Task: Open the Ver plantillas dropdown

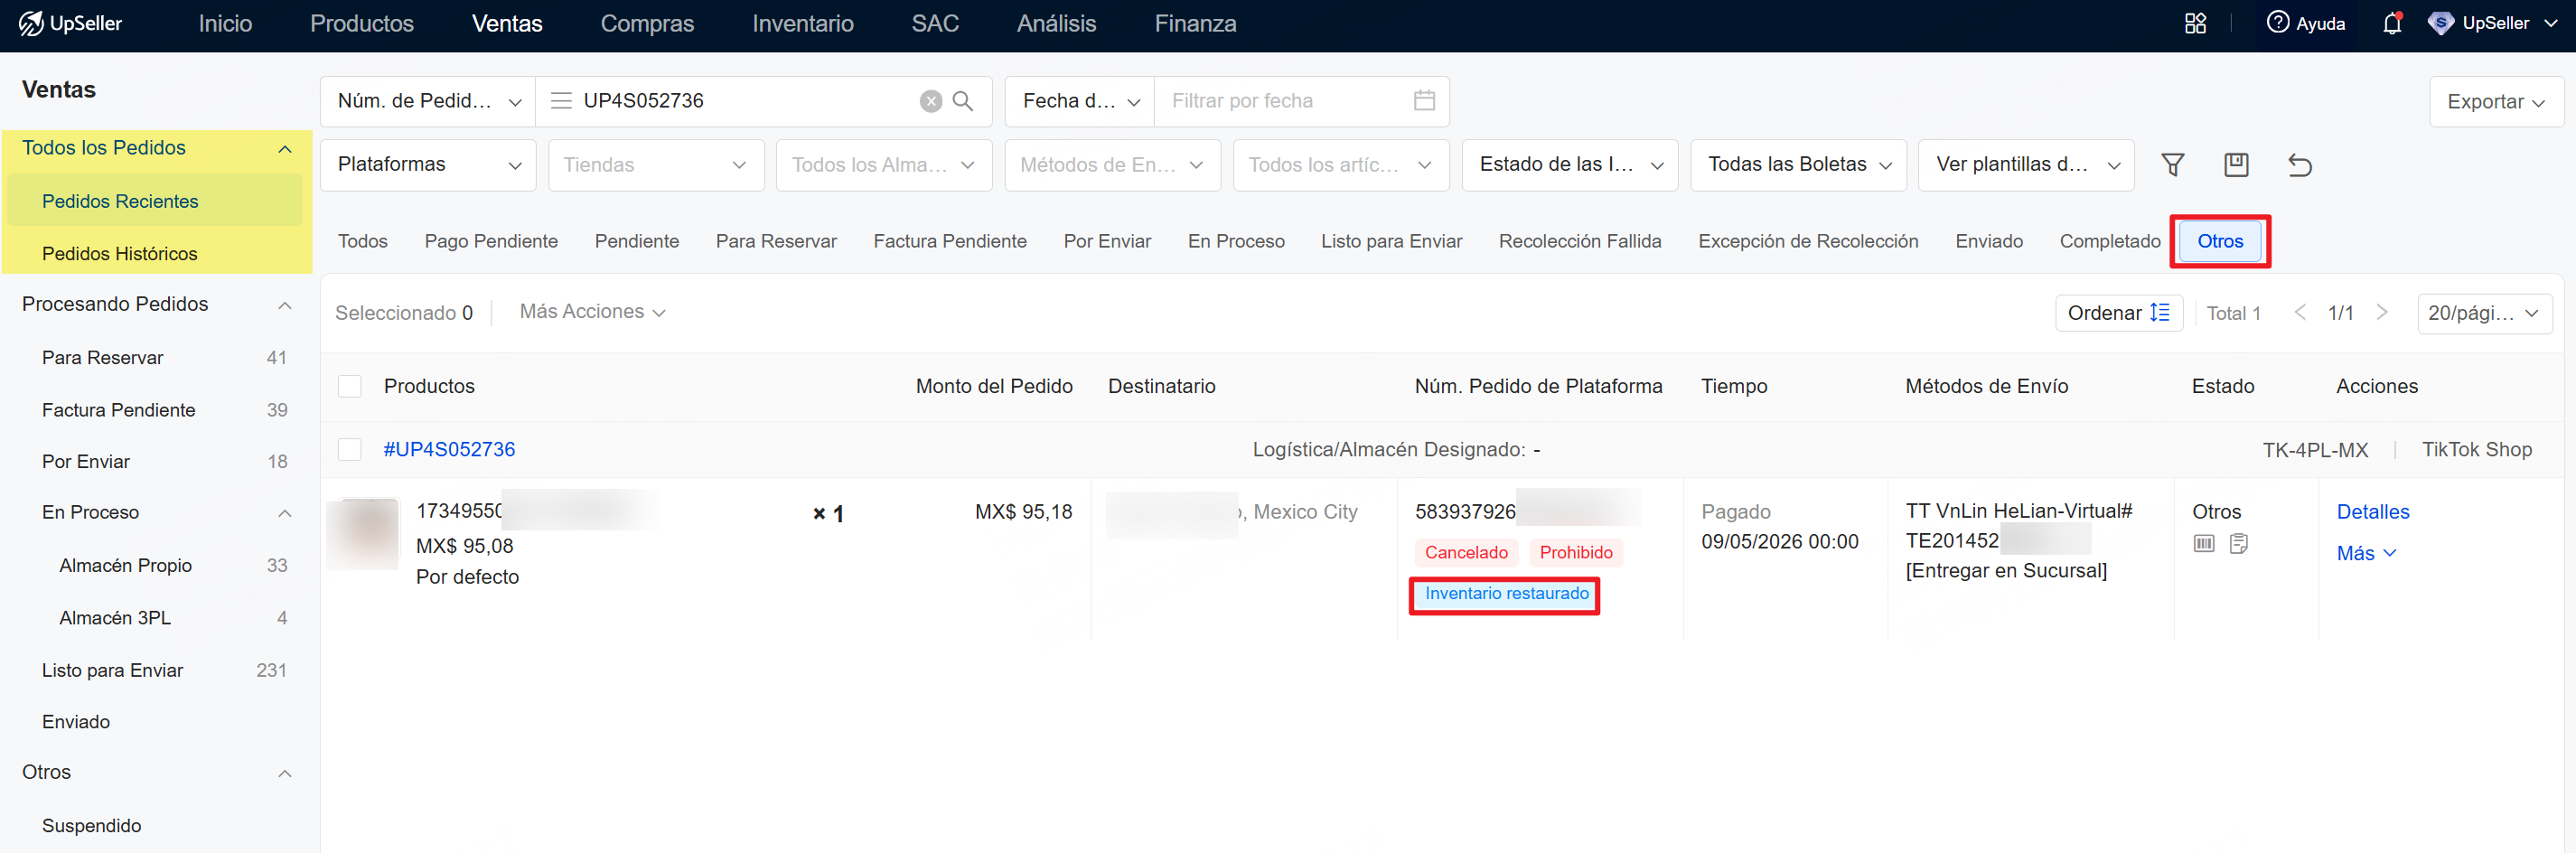Action: tap(2026, 165)
